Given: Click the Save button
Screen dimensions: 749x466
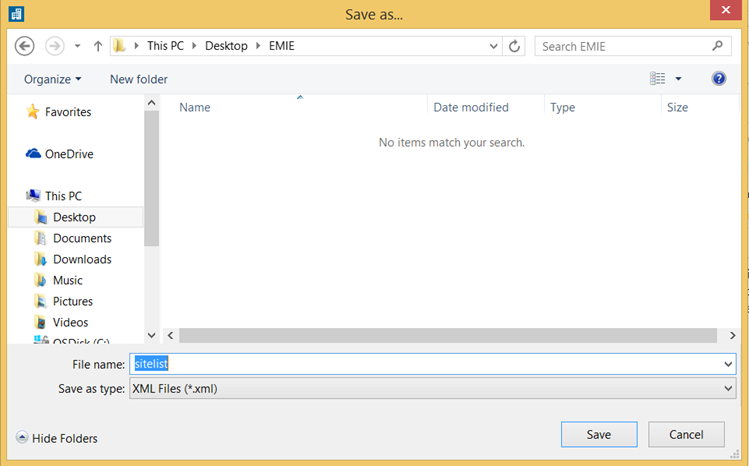Looking at the screenshot, I should tap(599, 434).
